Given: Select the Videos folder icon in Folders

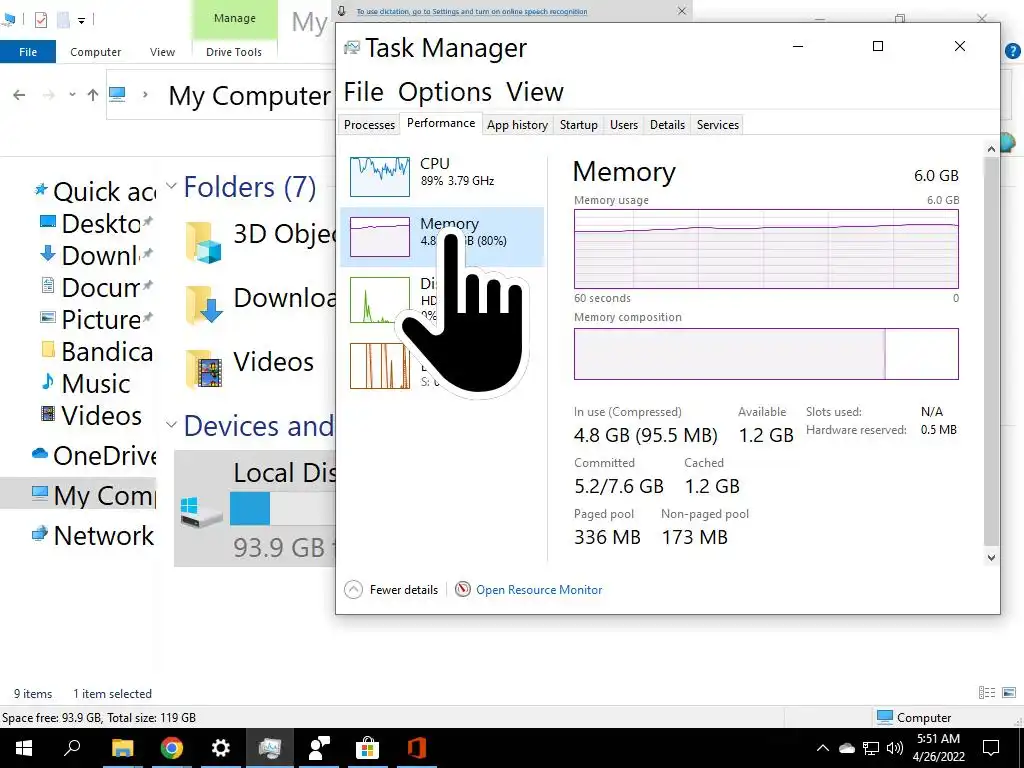Looking at the screenshot, I should pyautogui.click(x=204, y=369).
